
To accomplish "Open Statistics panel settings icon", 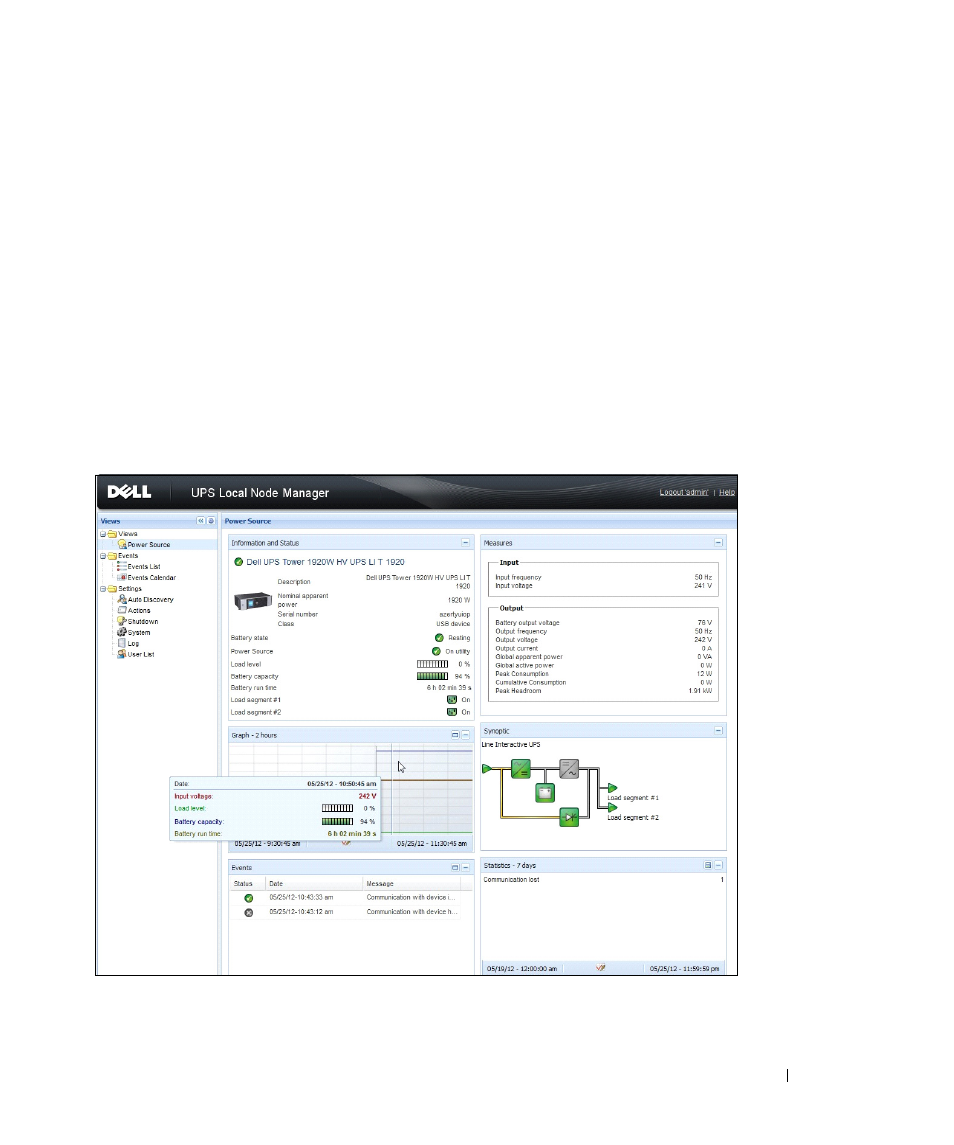I will [x=708, y=865].
